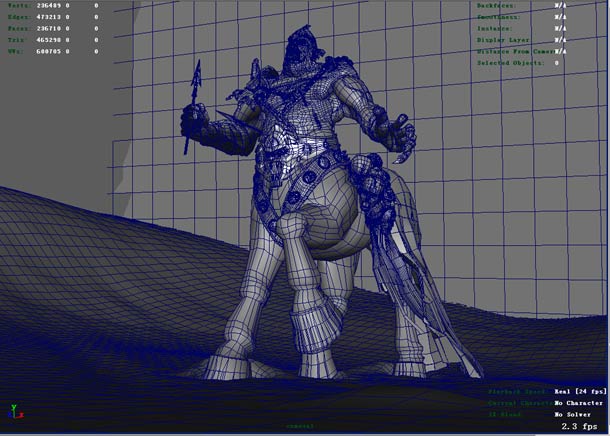Screen dimensions: 610x436
Task: Click the N/A value beside Smoothness
Action: [560, 17]
